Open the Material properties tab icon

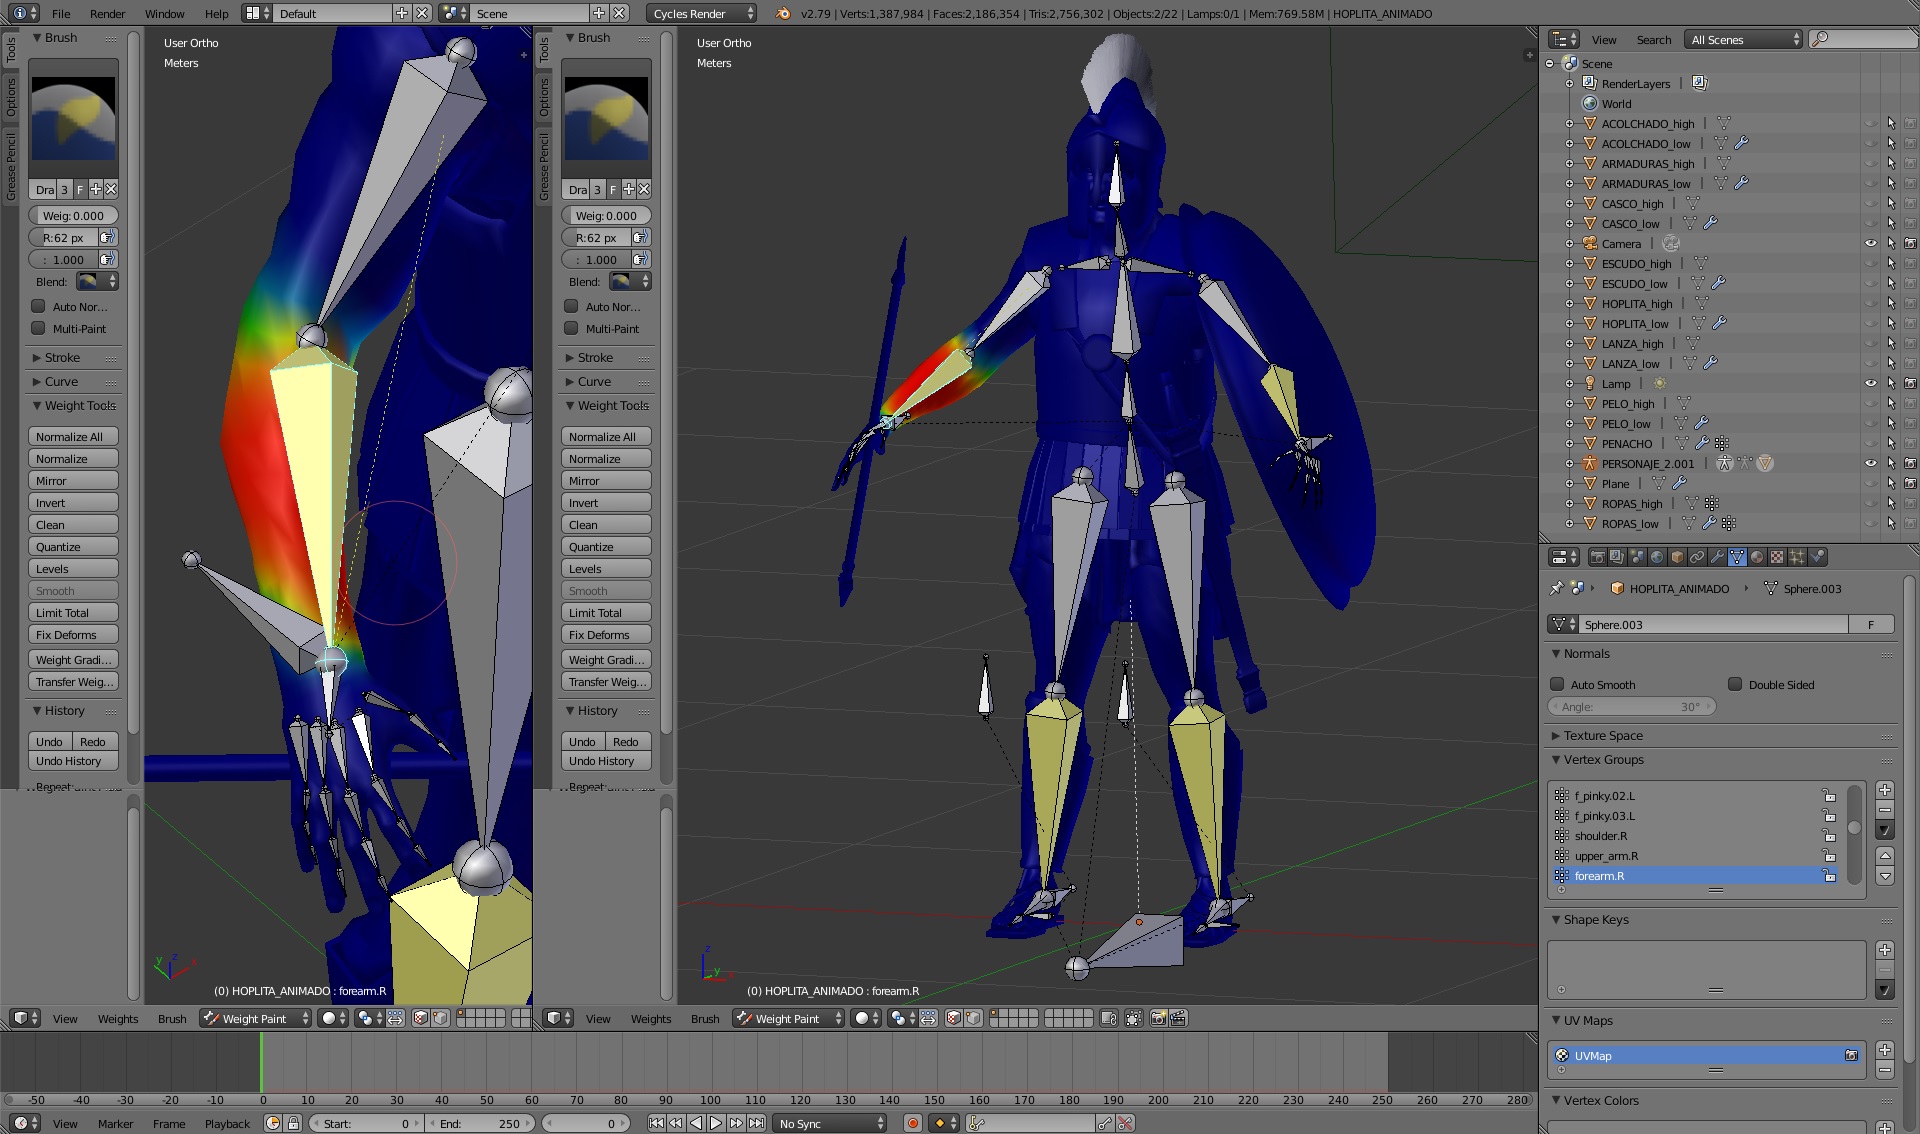(x=1757, y=557)
